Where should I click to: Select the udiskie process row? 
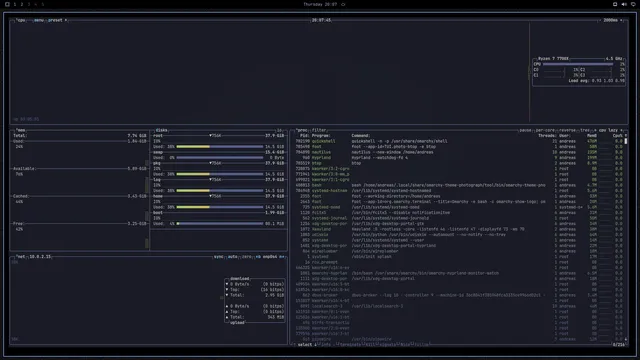click(459, 235)
